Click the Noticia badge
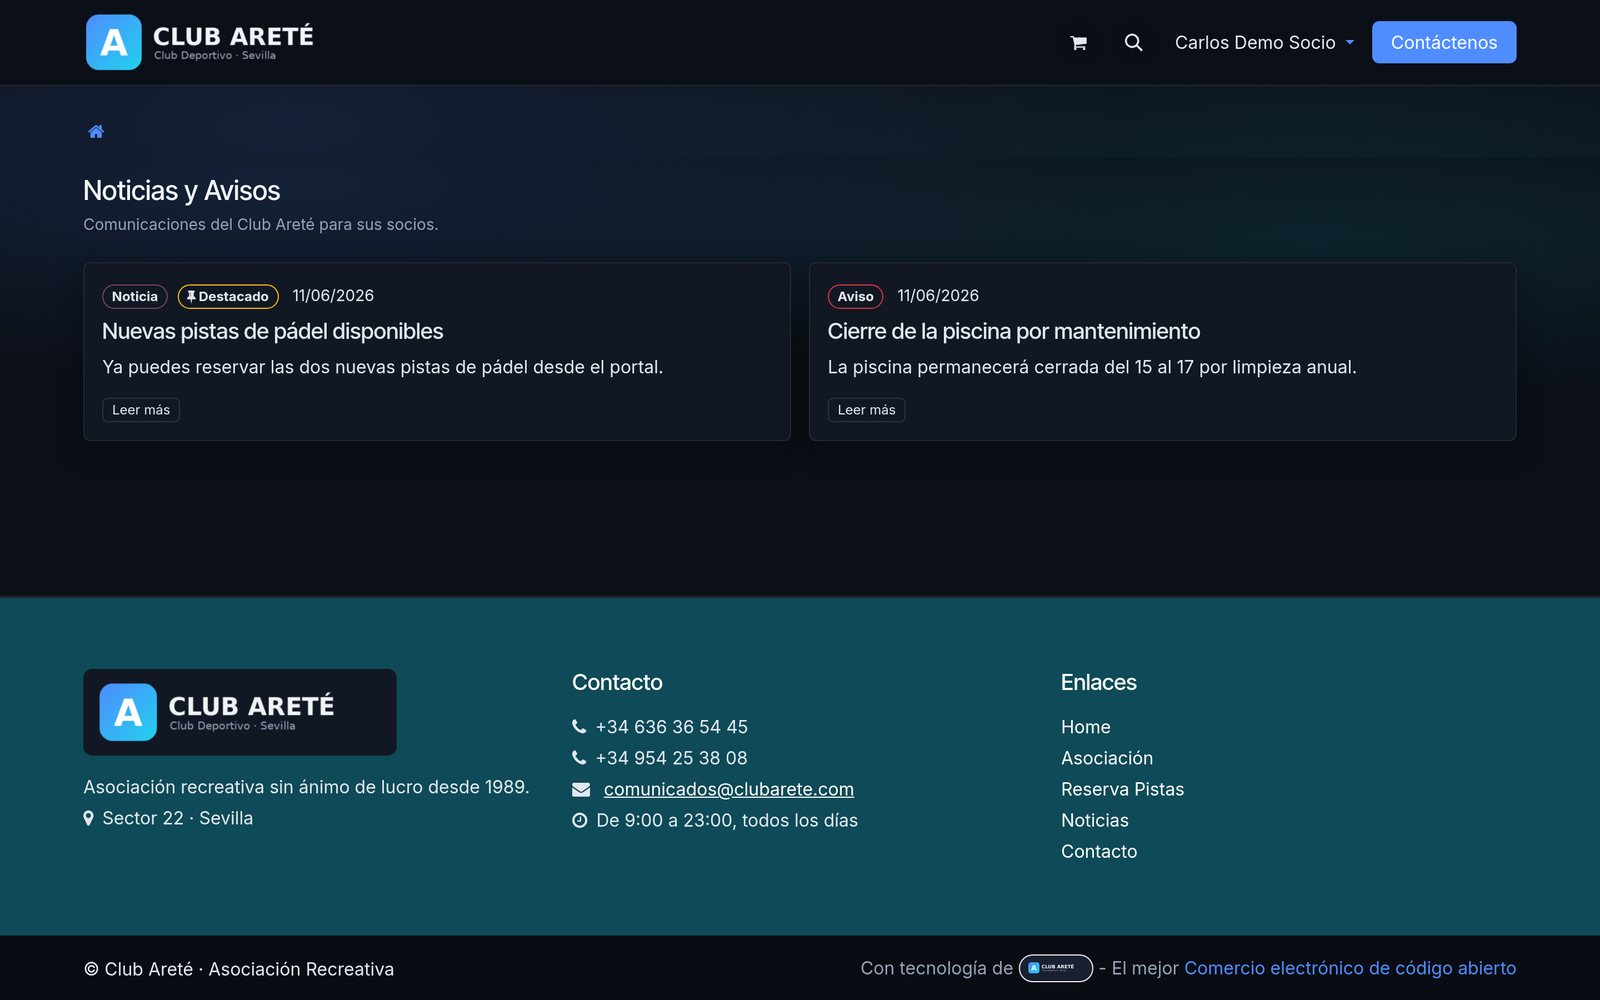The width and height of the screenshot is (1600, 1000). pos(135,296)
